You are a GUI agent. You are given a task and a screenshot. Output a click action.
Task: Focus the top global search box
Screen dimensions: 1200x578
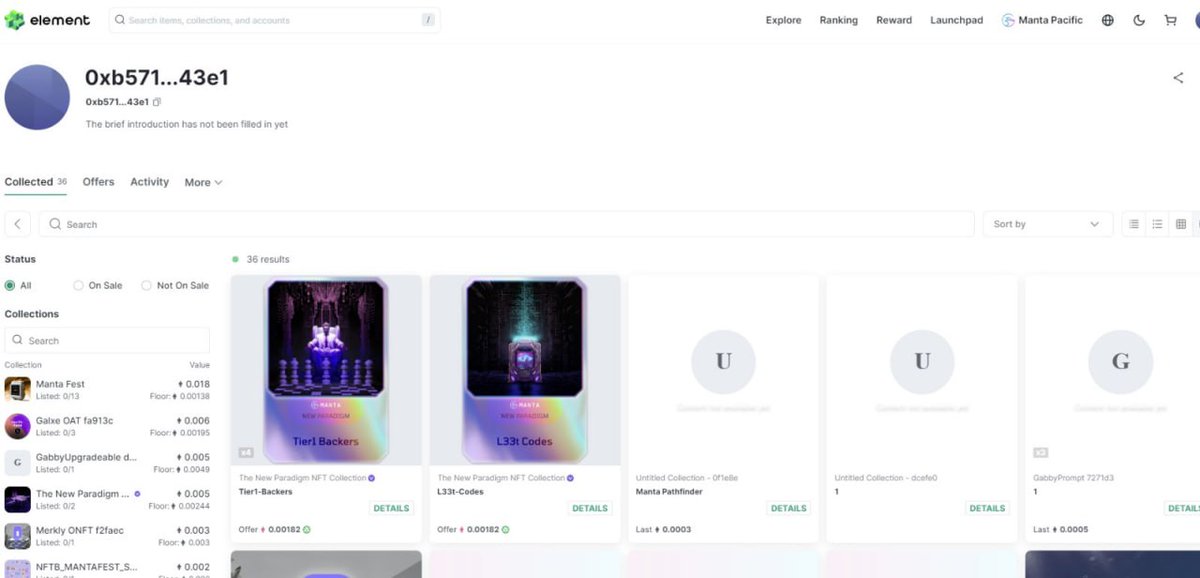click(x=274, y=20)
